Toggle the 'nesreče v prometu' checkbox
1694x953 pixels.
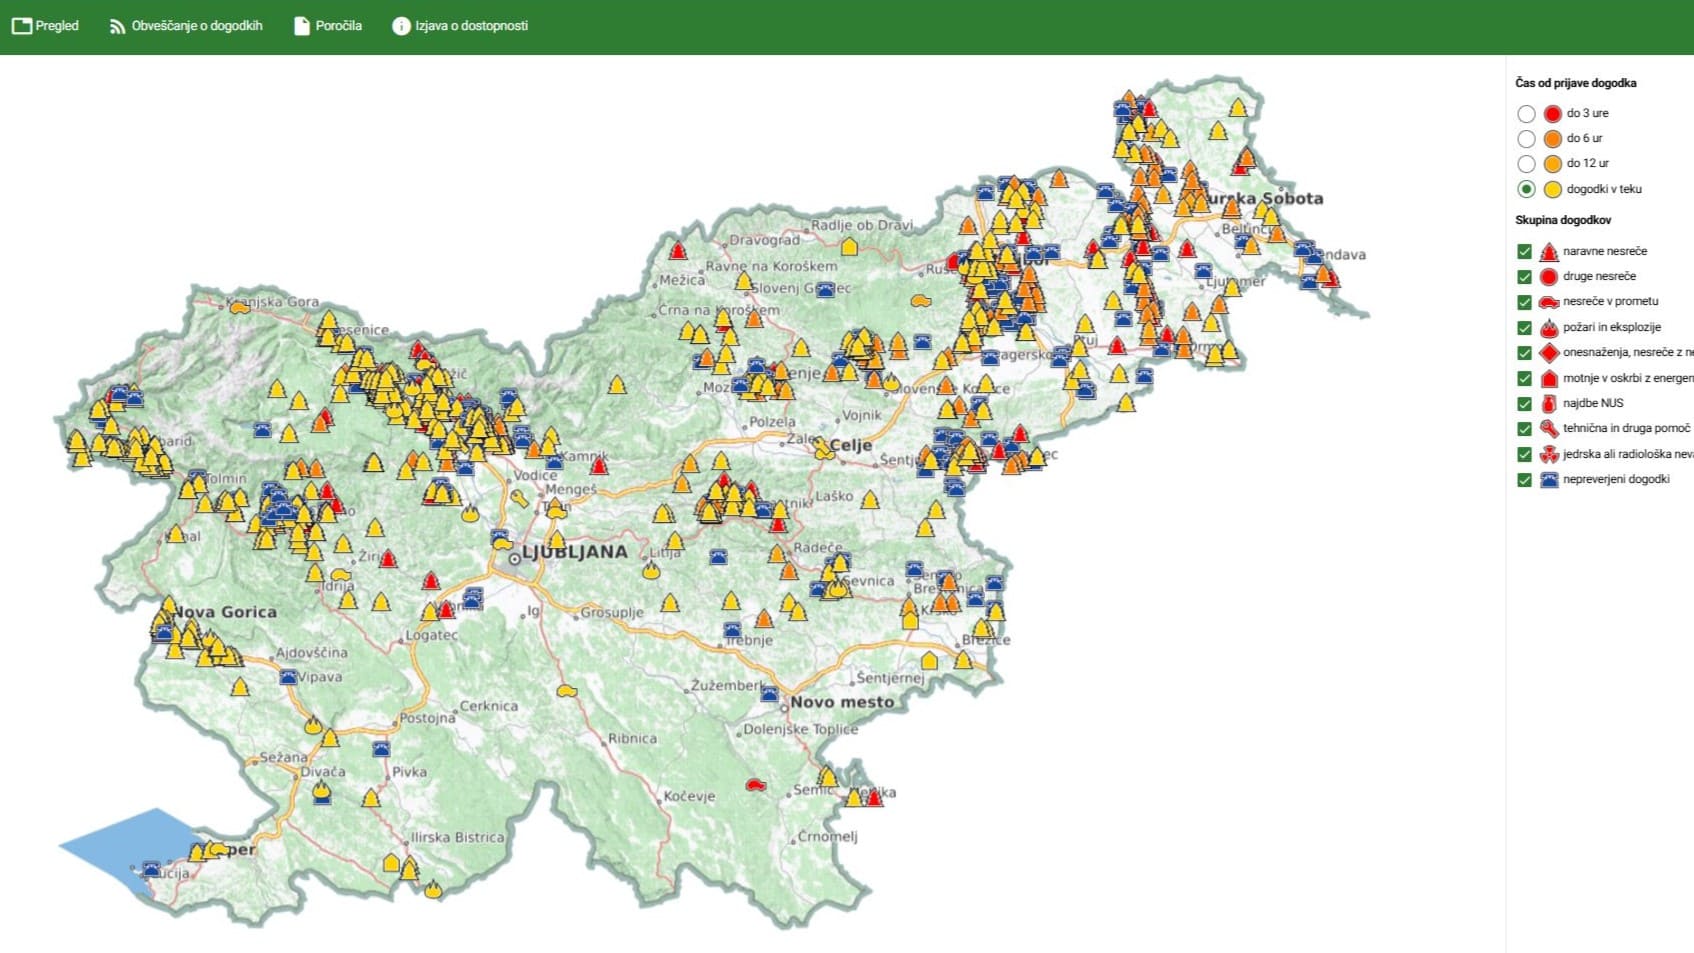pyautogui.click(x=1524, y=302)
